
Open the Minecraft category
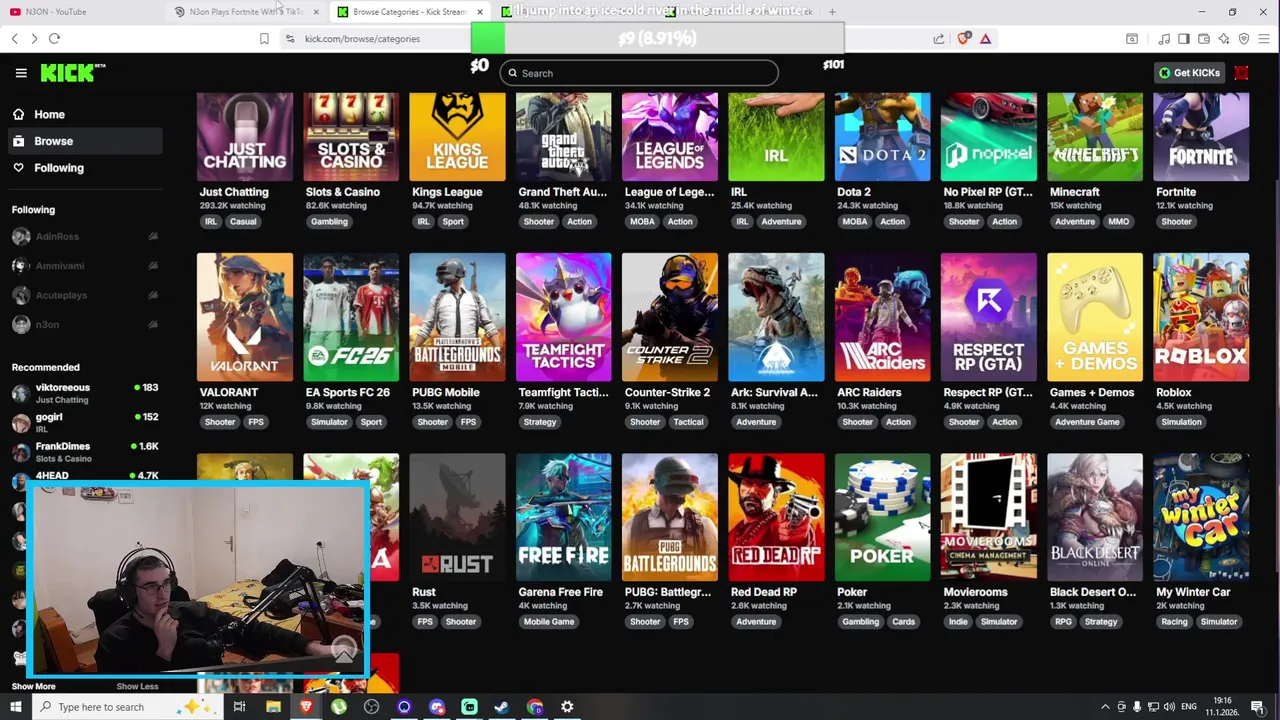pyautogui.click(x=1095, y=137)
